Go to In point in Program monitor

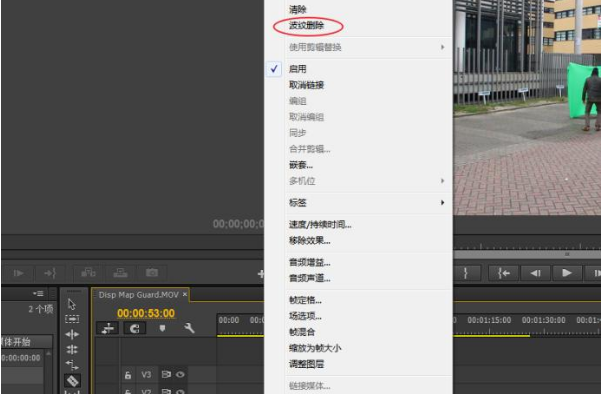[x=504, y=273]
